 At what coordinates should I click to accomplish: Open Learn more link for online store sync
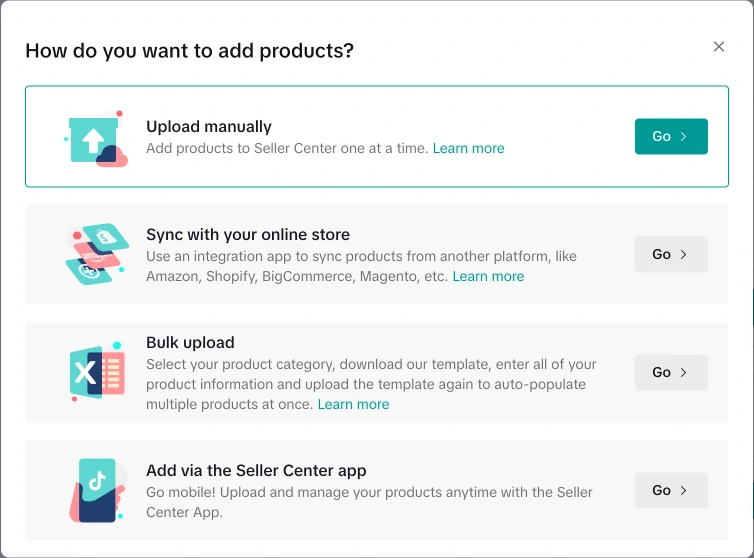[x=488, y=276]
